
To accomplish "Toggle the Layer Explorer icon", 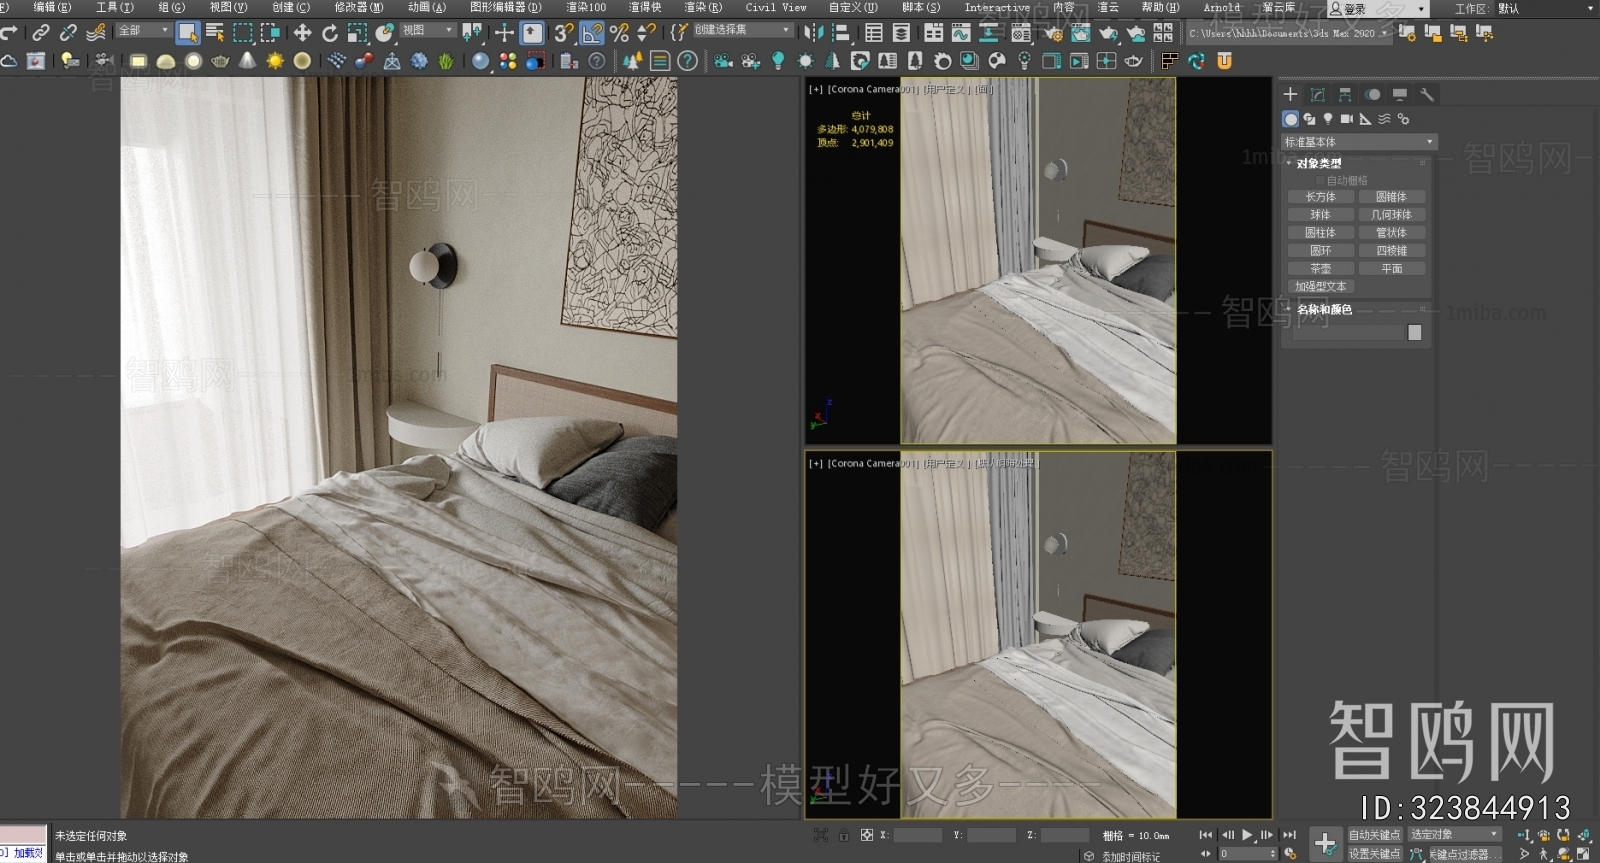I will pos(901,33).
